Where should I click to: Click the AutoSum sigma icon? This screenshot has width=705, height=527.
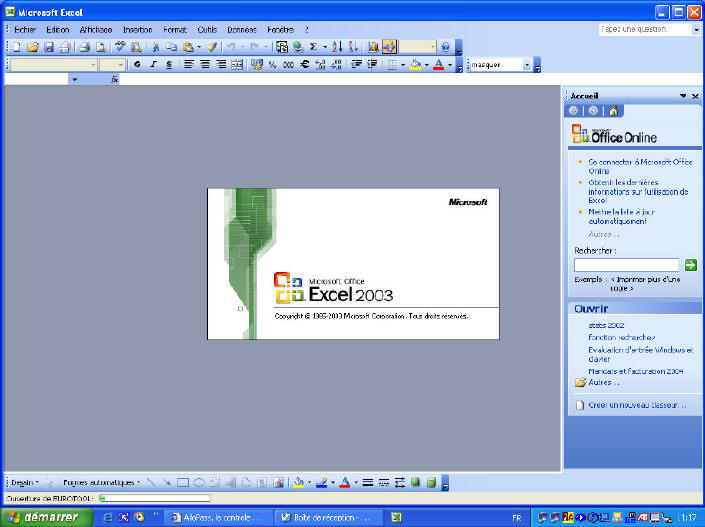coord(313,47)
